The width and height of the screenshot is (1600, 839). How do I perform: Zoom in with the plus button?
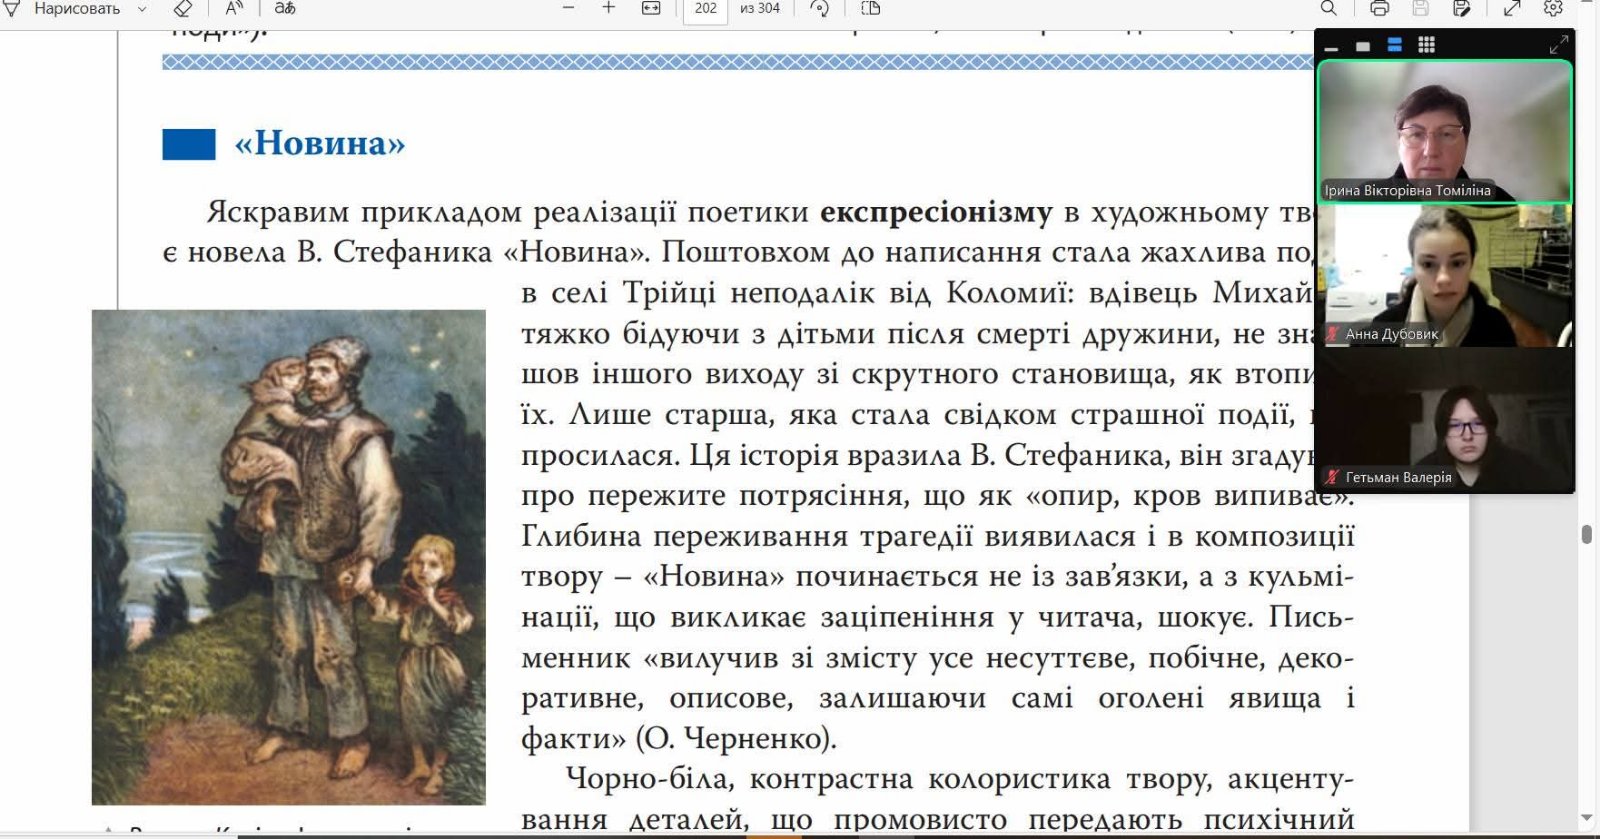pyautogui.click(x=608, y=9)
